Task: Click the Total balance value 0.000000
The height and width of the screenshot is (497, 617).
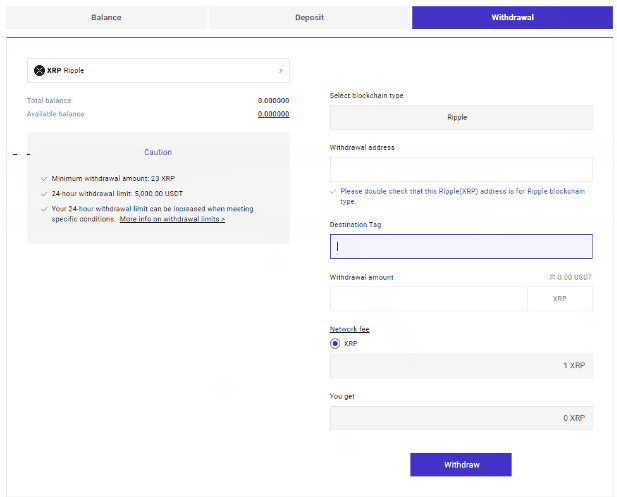Action: coord(273,101)
